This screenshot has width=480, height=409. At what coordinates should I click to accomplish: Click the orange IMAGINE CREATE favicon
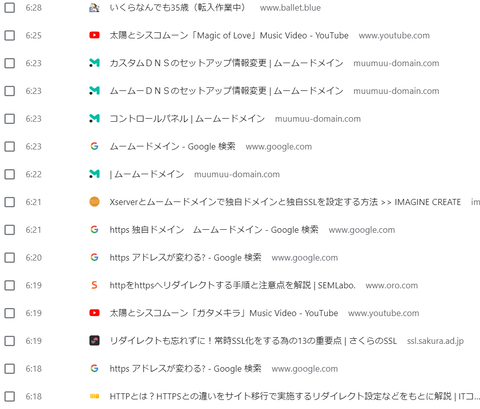click(94, 202)
